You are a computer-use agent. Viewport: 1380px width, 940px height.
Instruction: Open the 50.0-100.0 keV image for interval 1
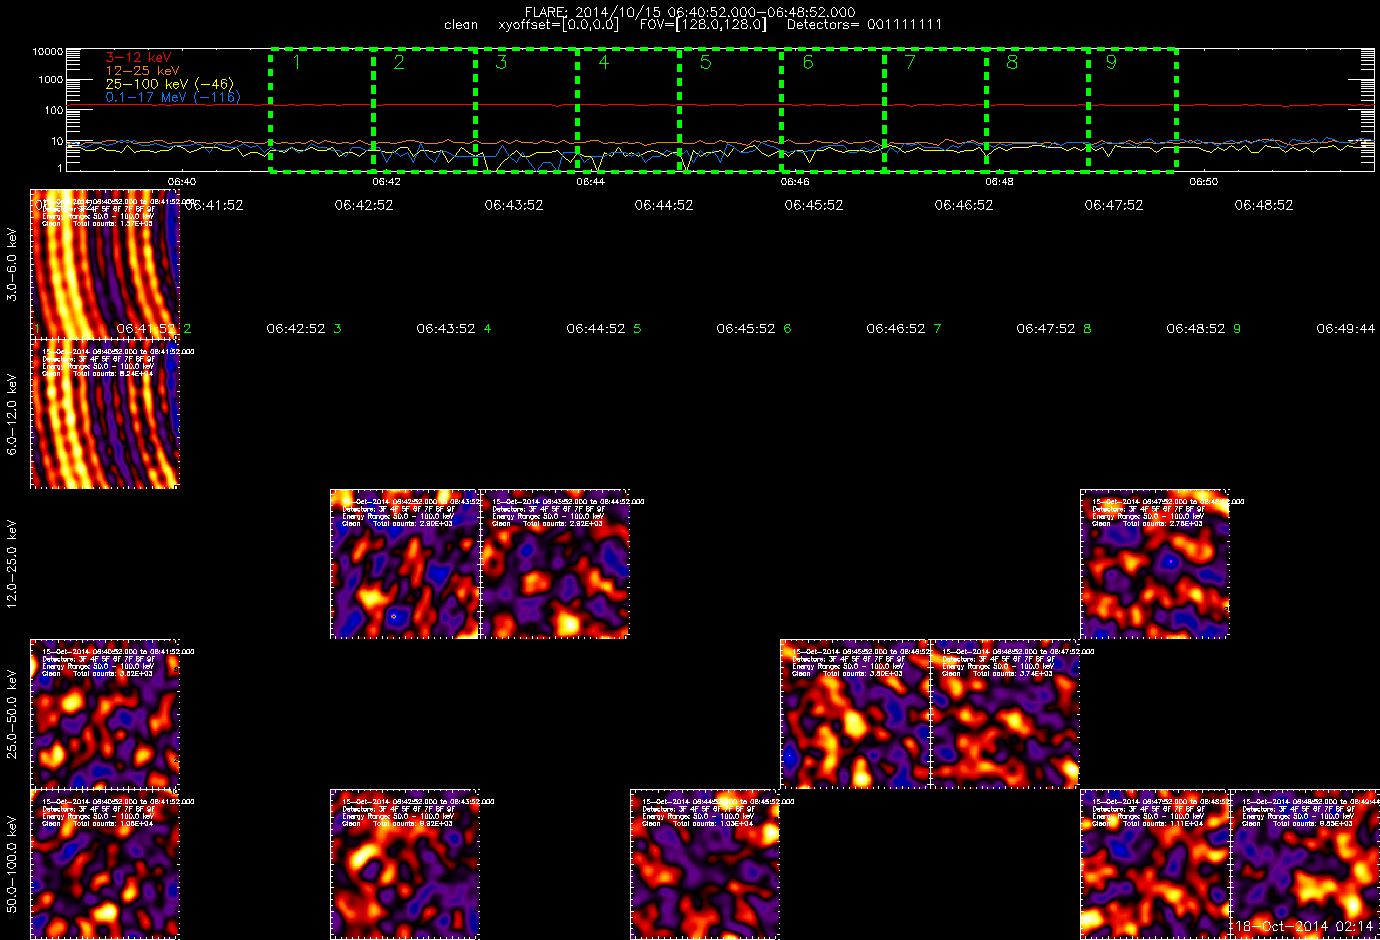tap(105, 864)
